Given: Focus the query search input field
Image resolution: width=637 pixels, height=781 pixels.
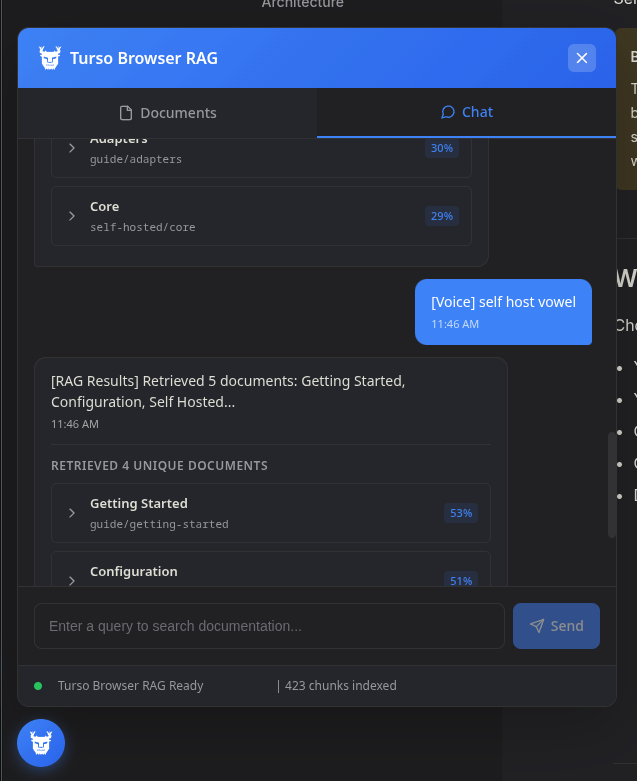Looking at the screenshot, I should (x=269, y=626).
